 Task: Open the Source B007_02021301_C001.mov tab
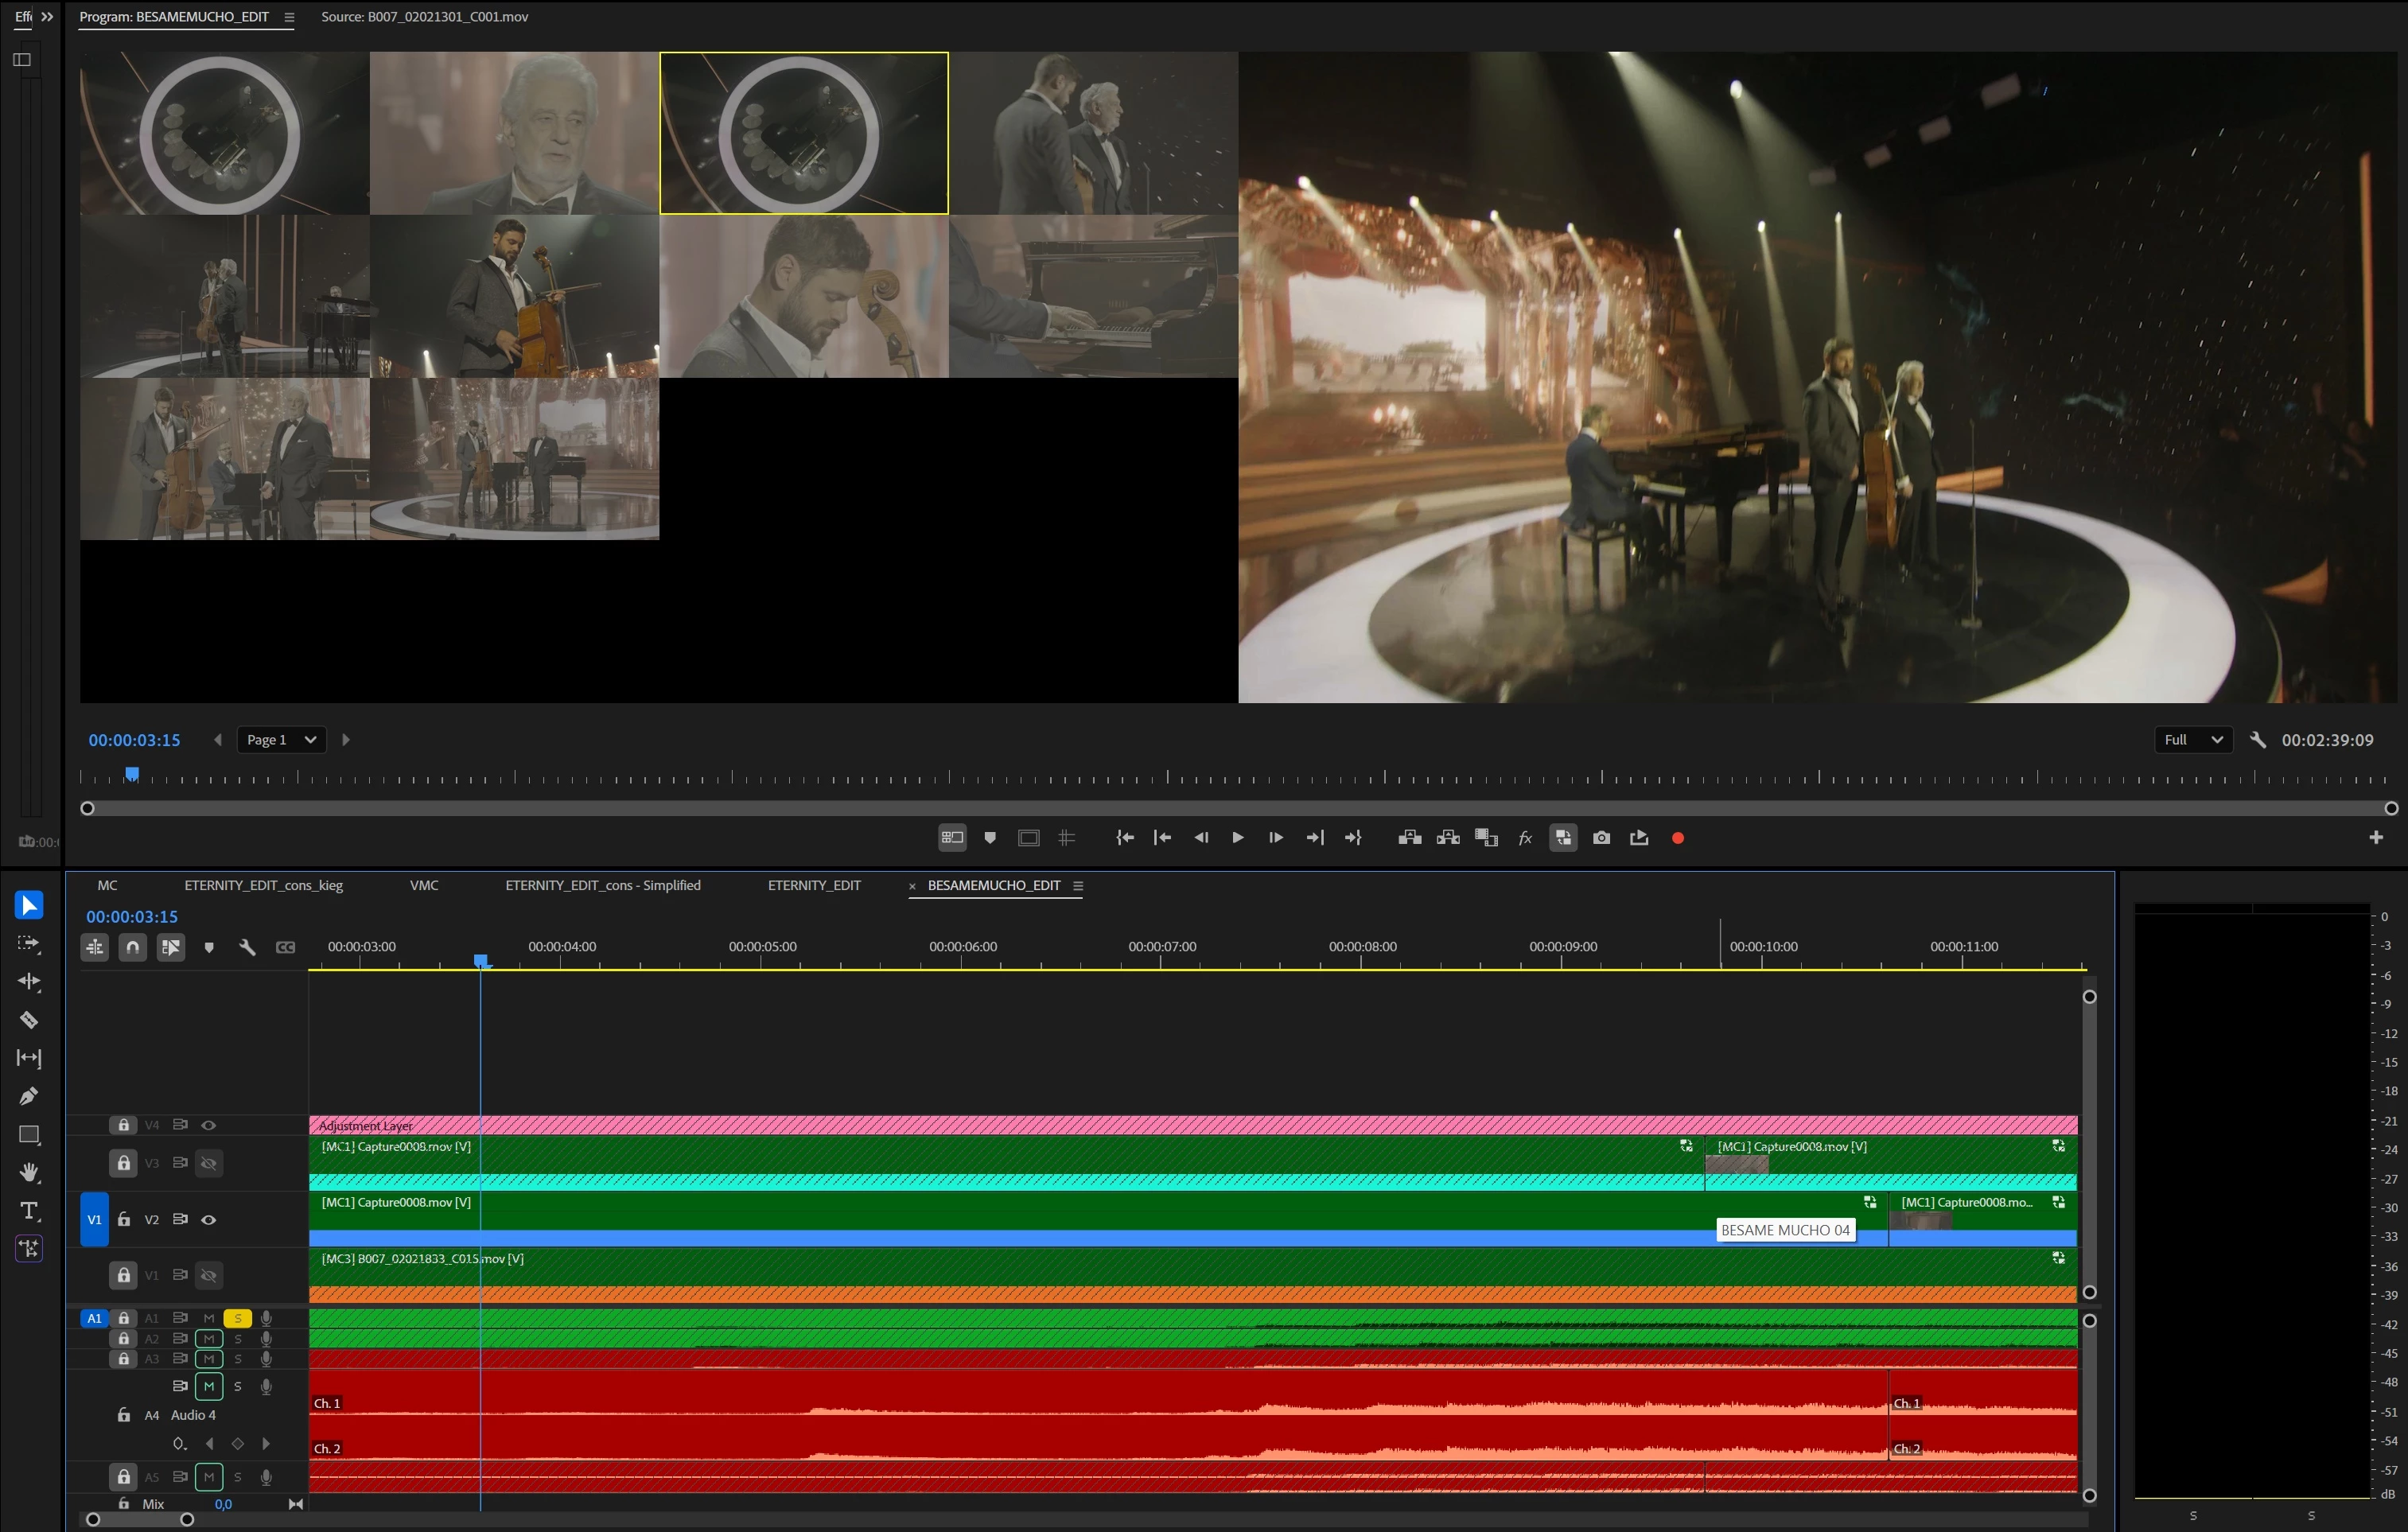[x=424, y=17]
